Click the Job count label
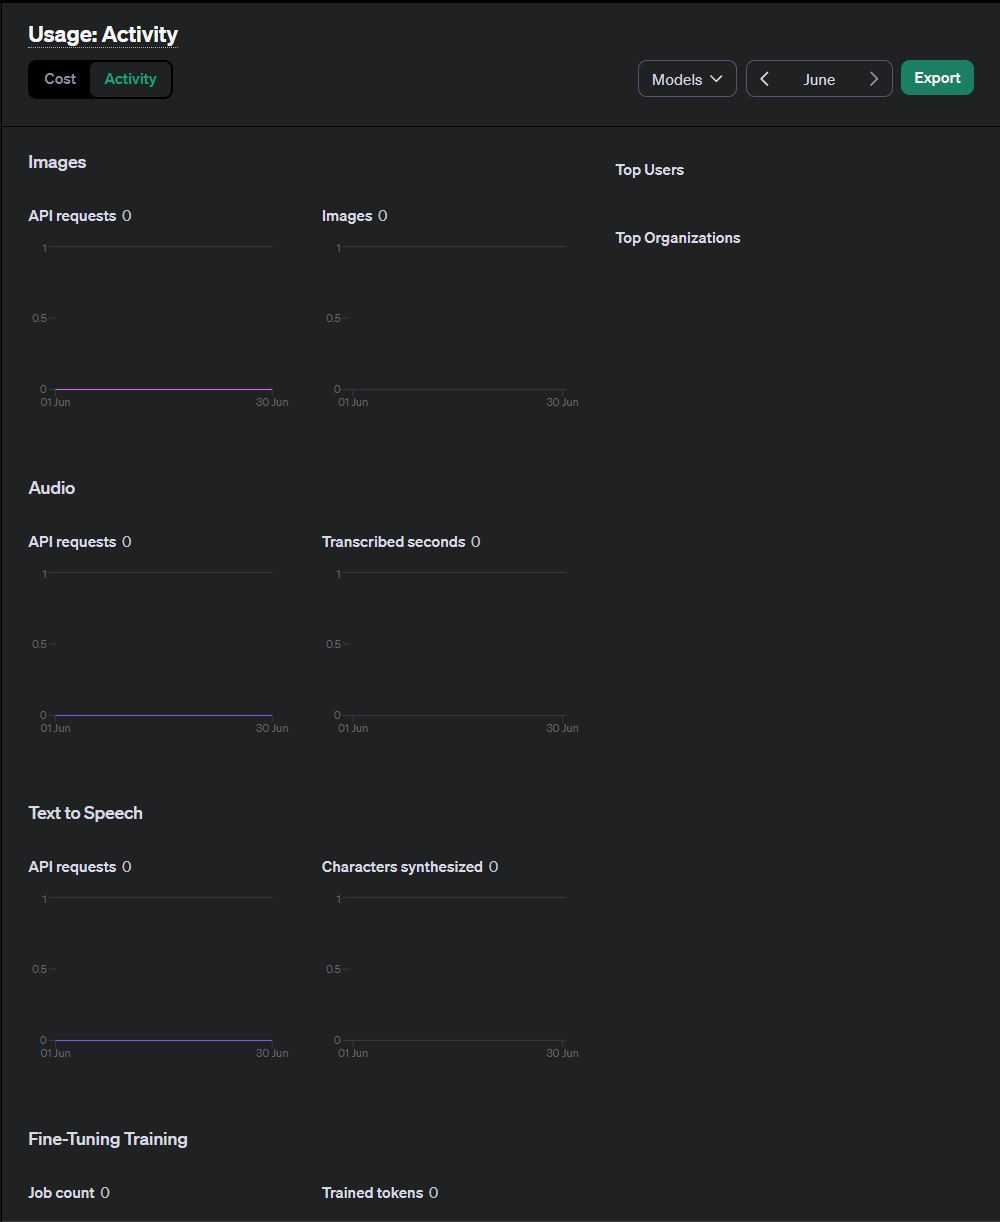Viewport: 1000px width, 1222px height. click(62, 1193)
